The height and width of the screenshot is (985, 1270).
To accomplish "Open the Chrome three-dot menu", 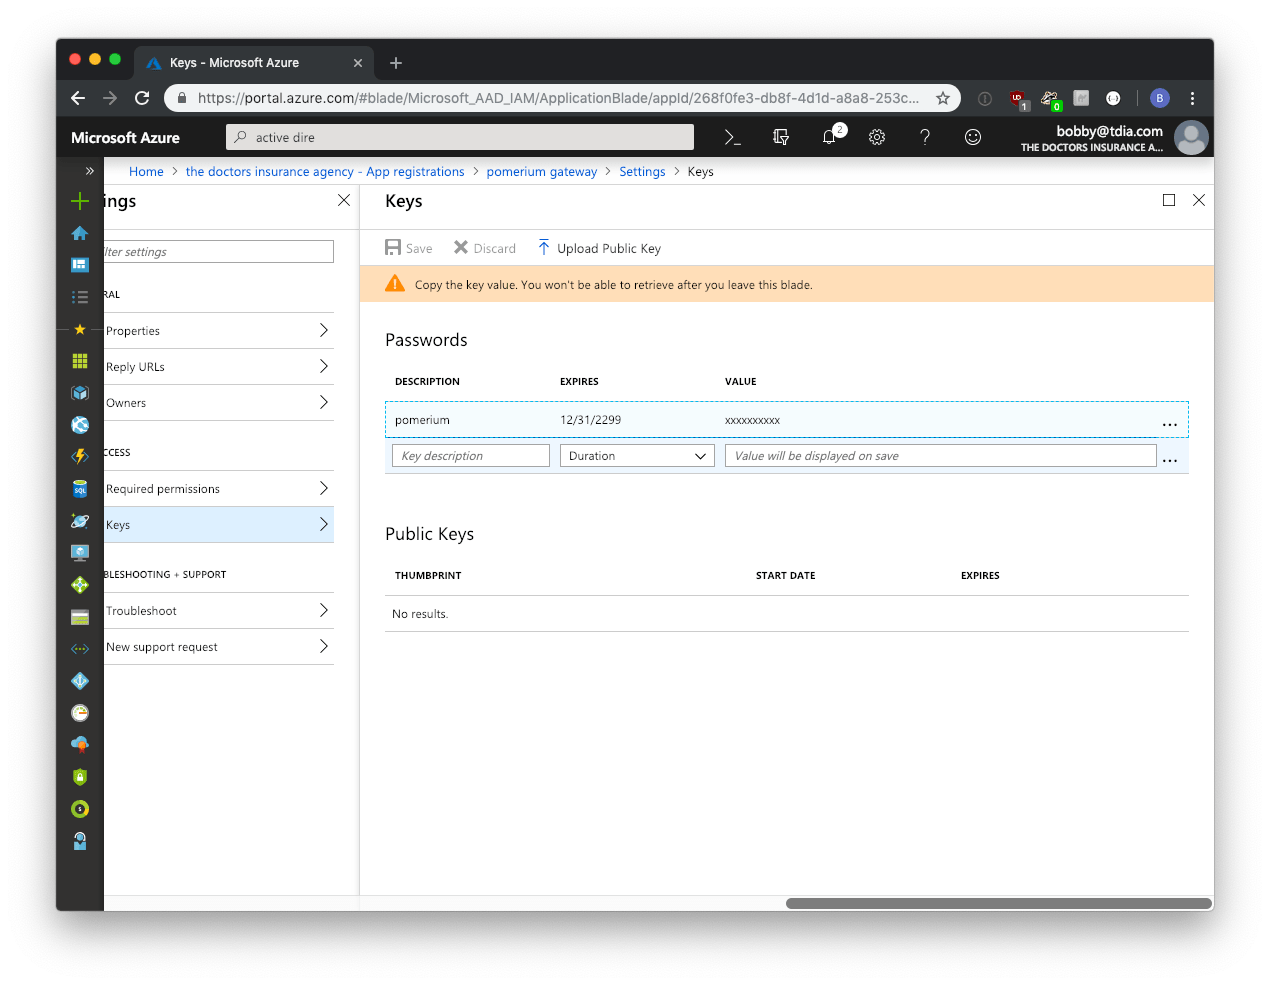I will (1192, 98).
